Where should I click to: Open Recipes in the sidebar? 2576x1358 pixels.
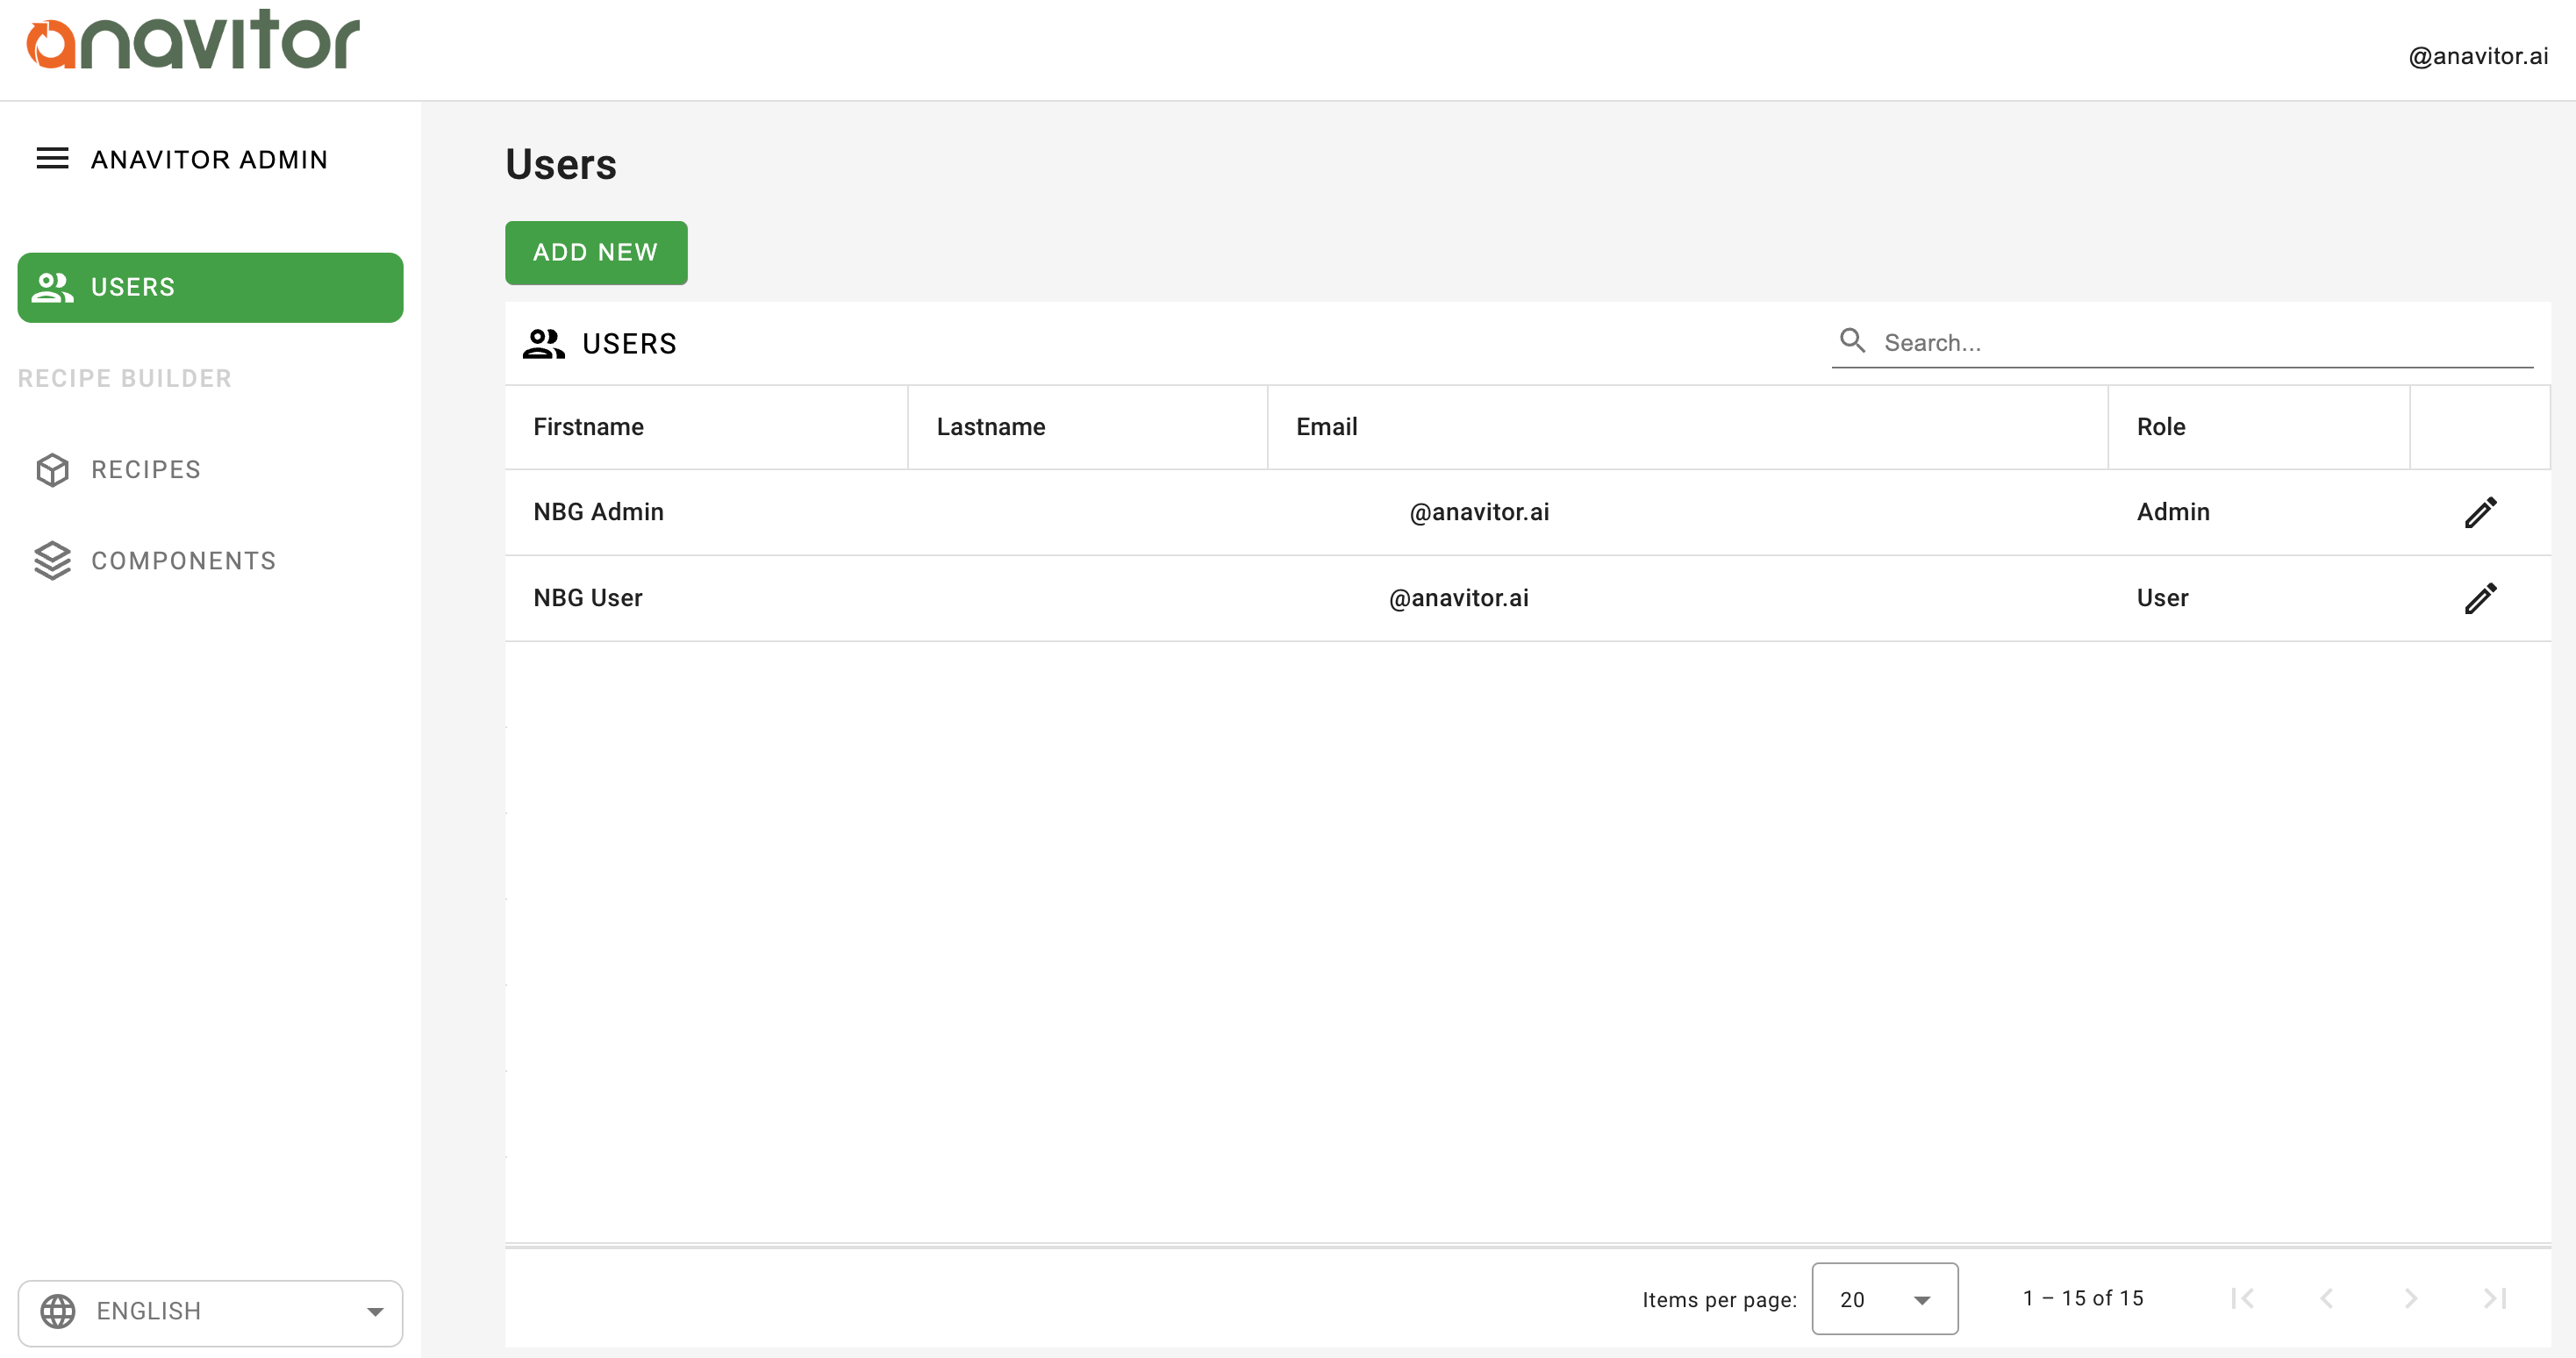[210, 470]
